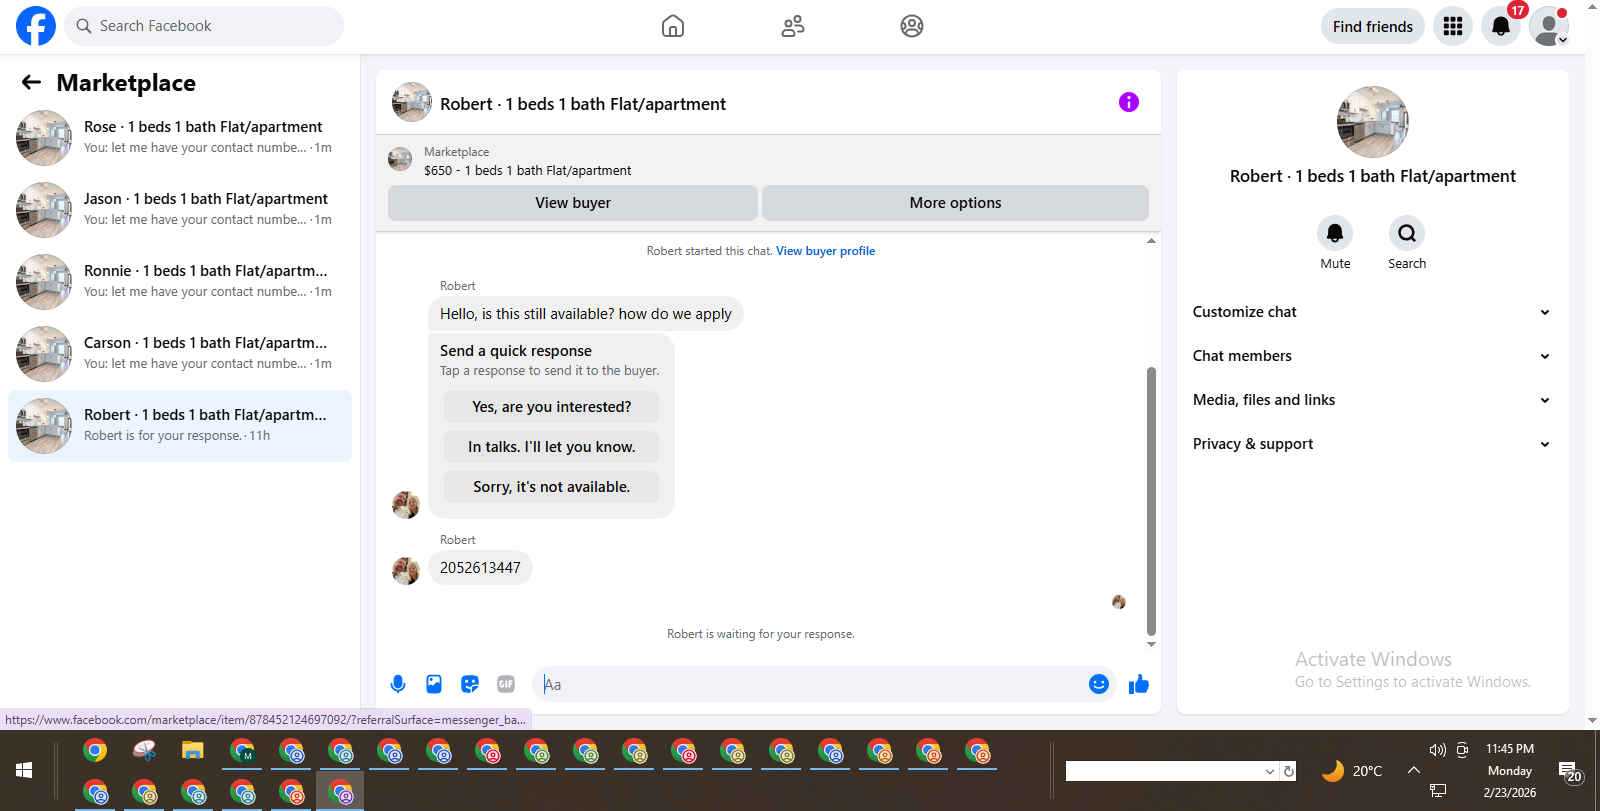Send quick response In talks. I'll let you know.
Image resolution: width=1600 pixels, height=811 pixels.
552,447
